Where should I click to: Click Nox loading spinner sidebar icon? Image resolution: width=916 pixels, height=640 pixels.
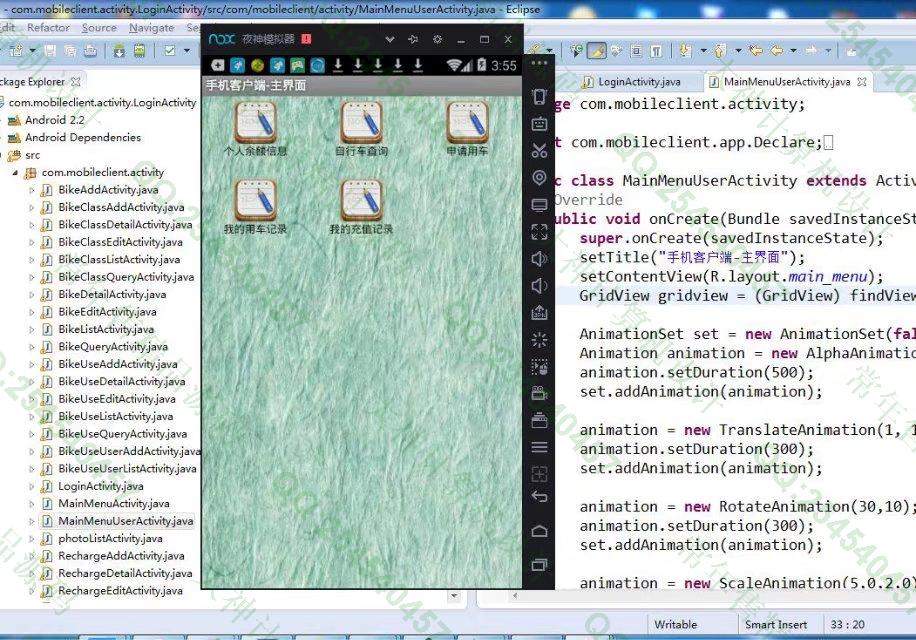click(x=539, y=340)
